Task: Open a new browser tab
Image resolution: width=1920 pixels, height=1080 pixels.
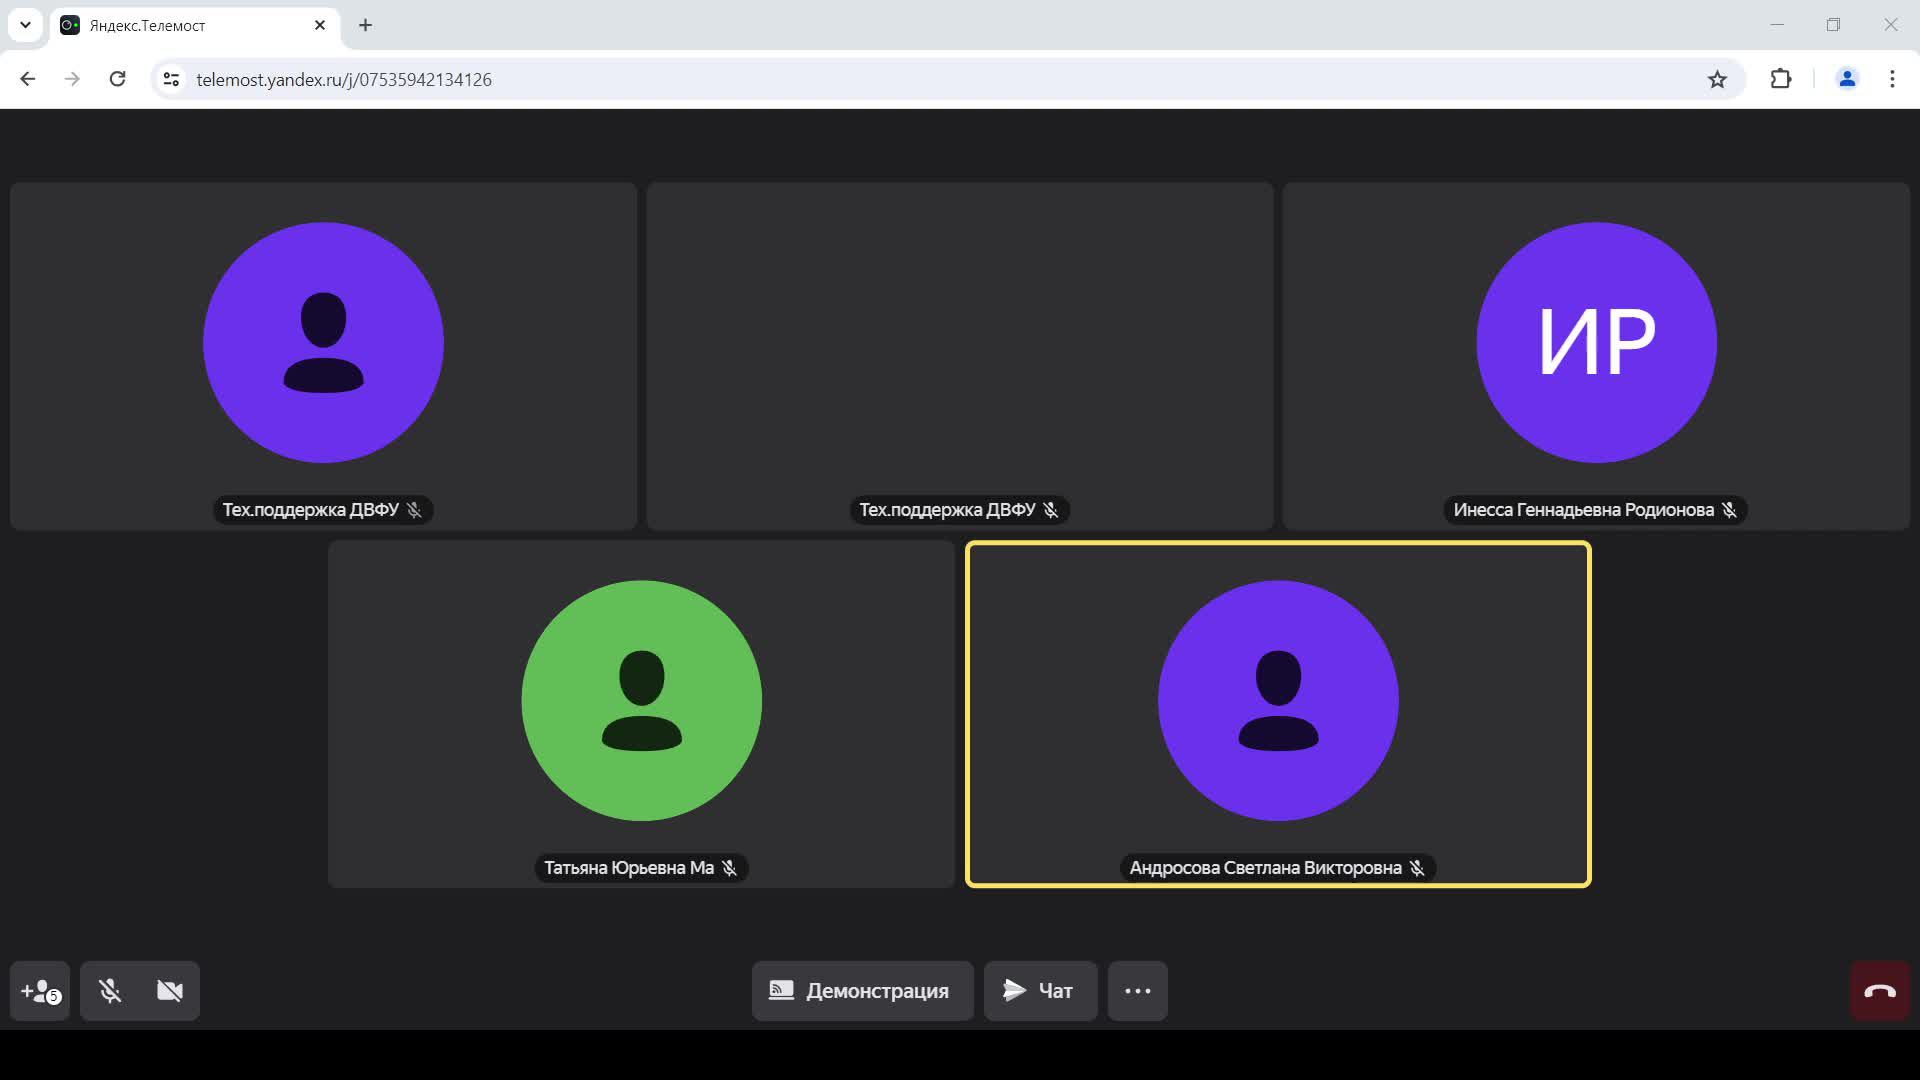Action: (x=365, y=25)
